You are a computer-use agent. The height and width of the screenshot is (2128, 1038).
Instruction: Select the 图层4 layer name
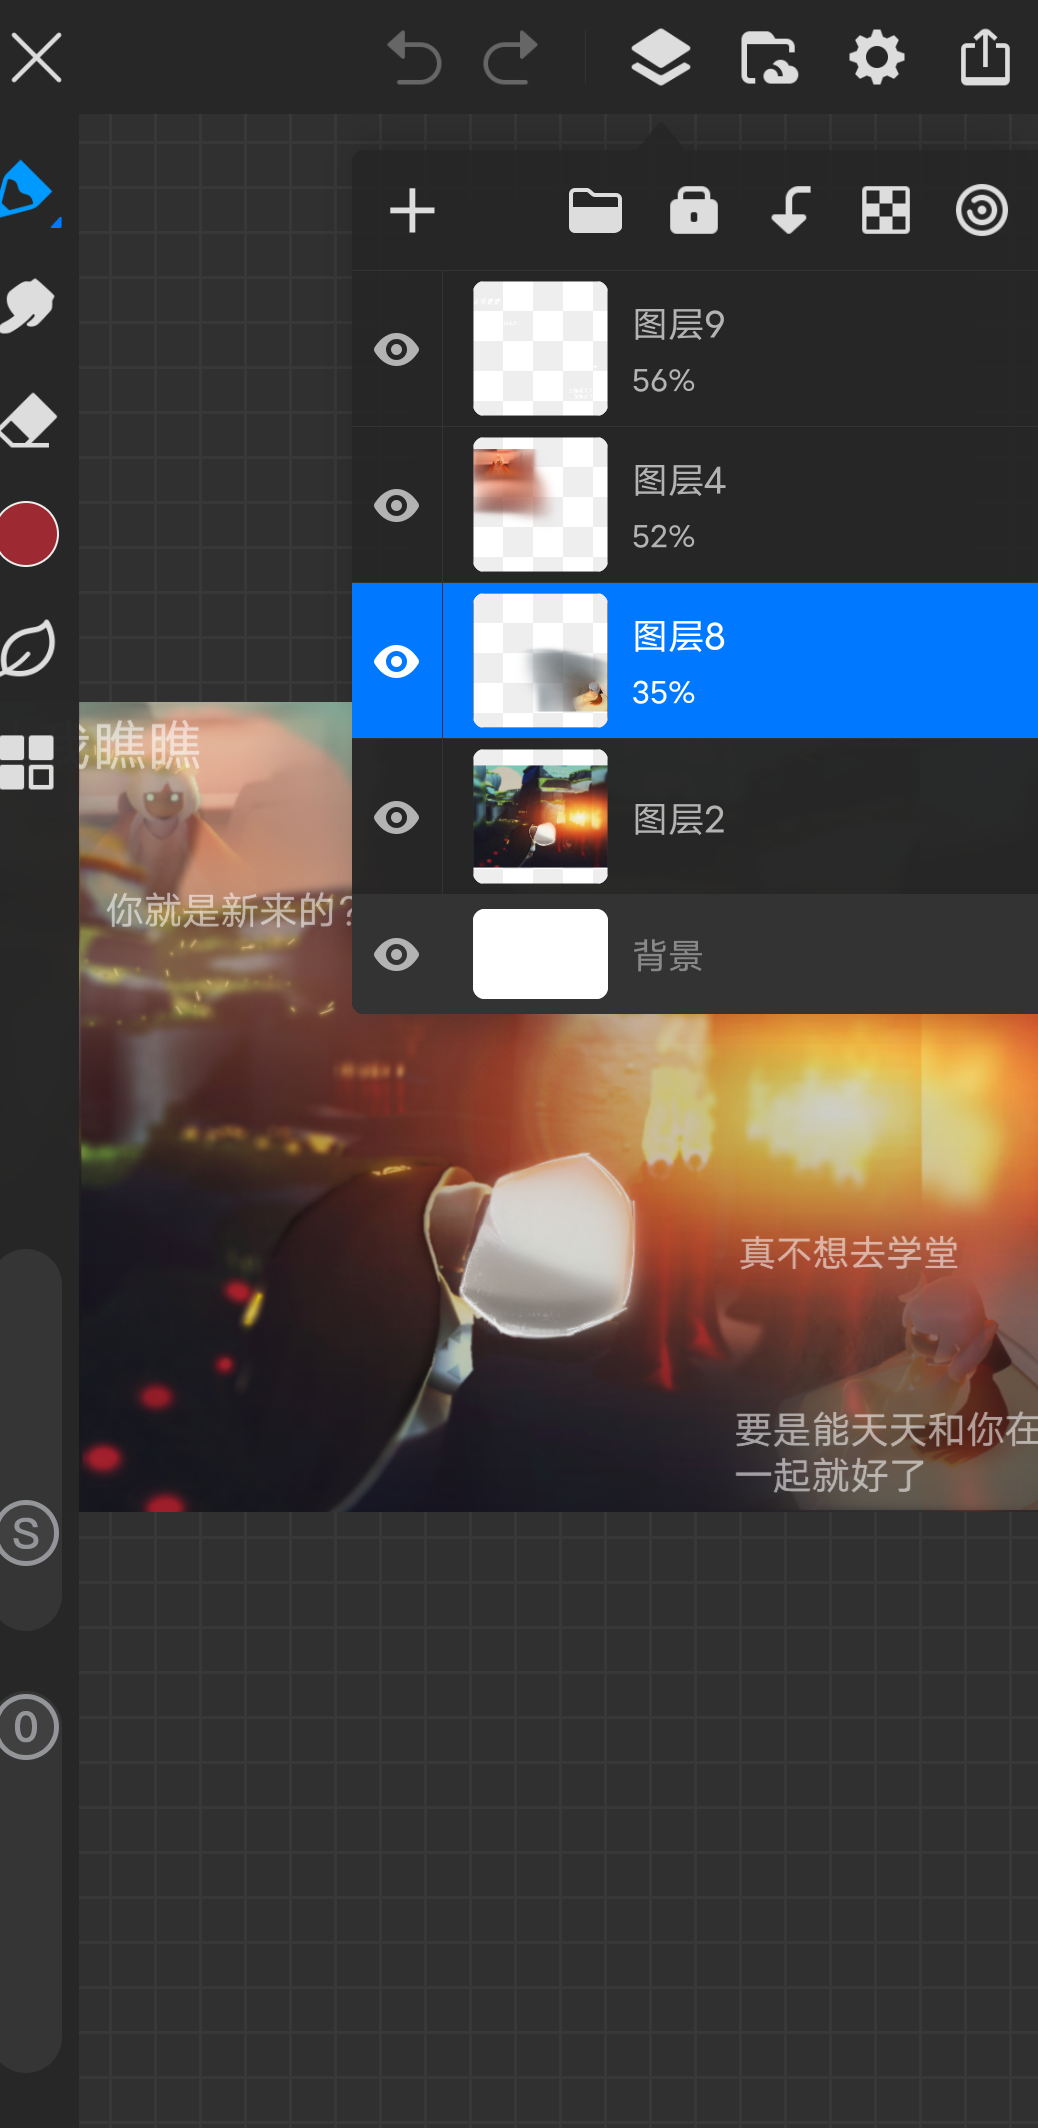(x=679, y=480)
